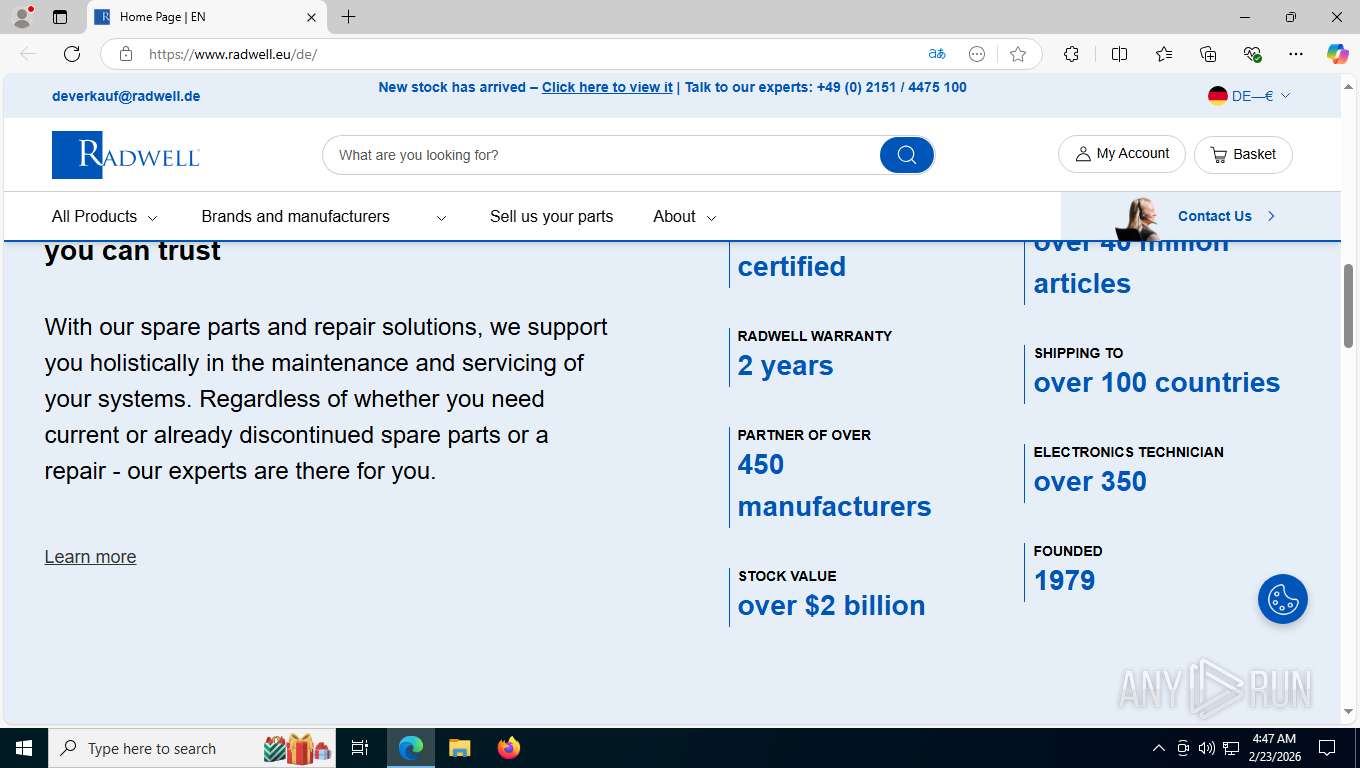This screenshot has height=768, width=1360.
Task: Click the page vertical scrollbar thumb
Action: pyautogui.click(x=1349, y=306)
